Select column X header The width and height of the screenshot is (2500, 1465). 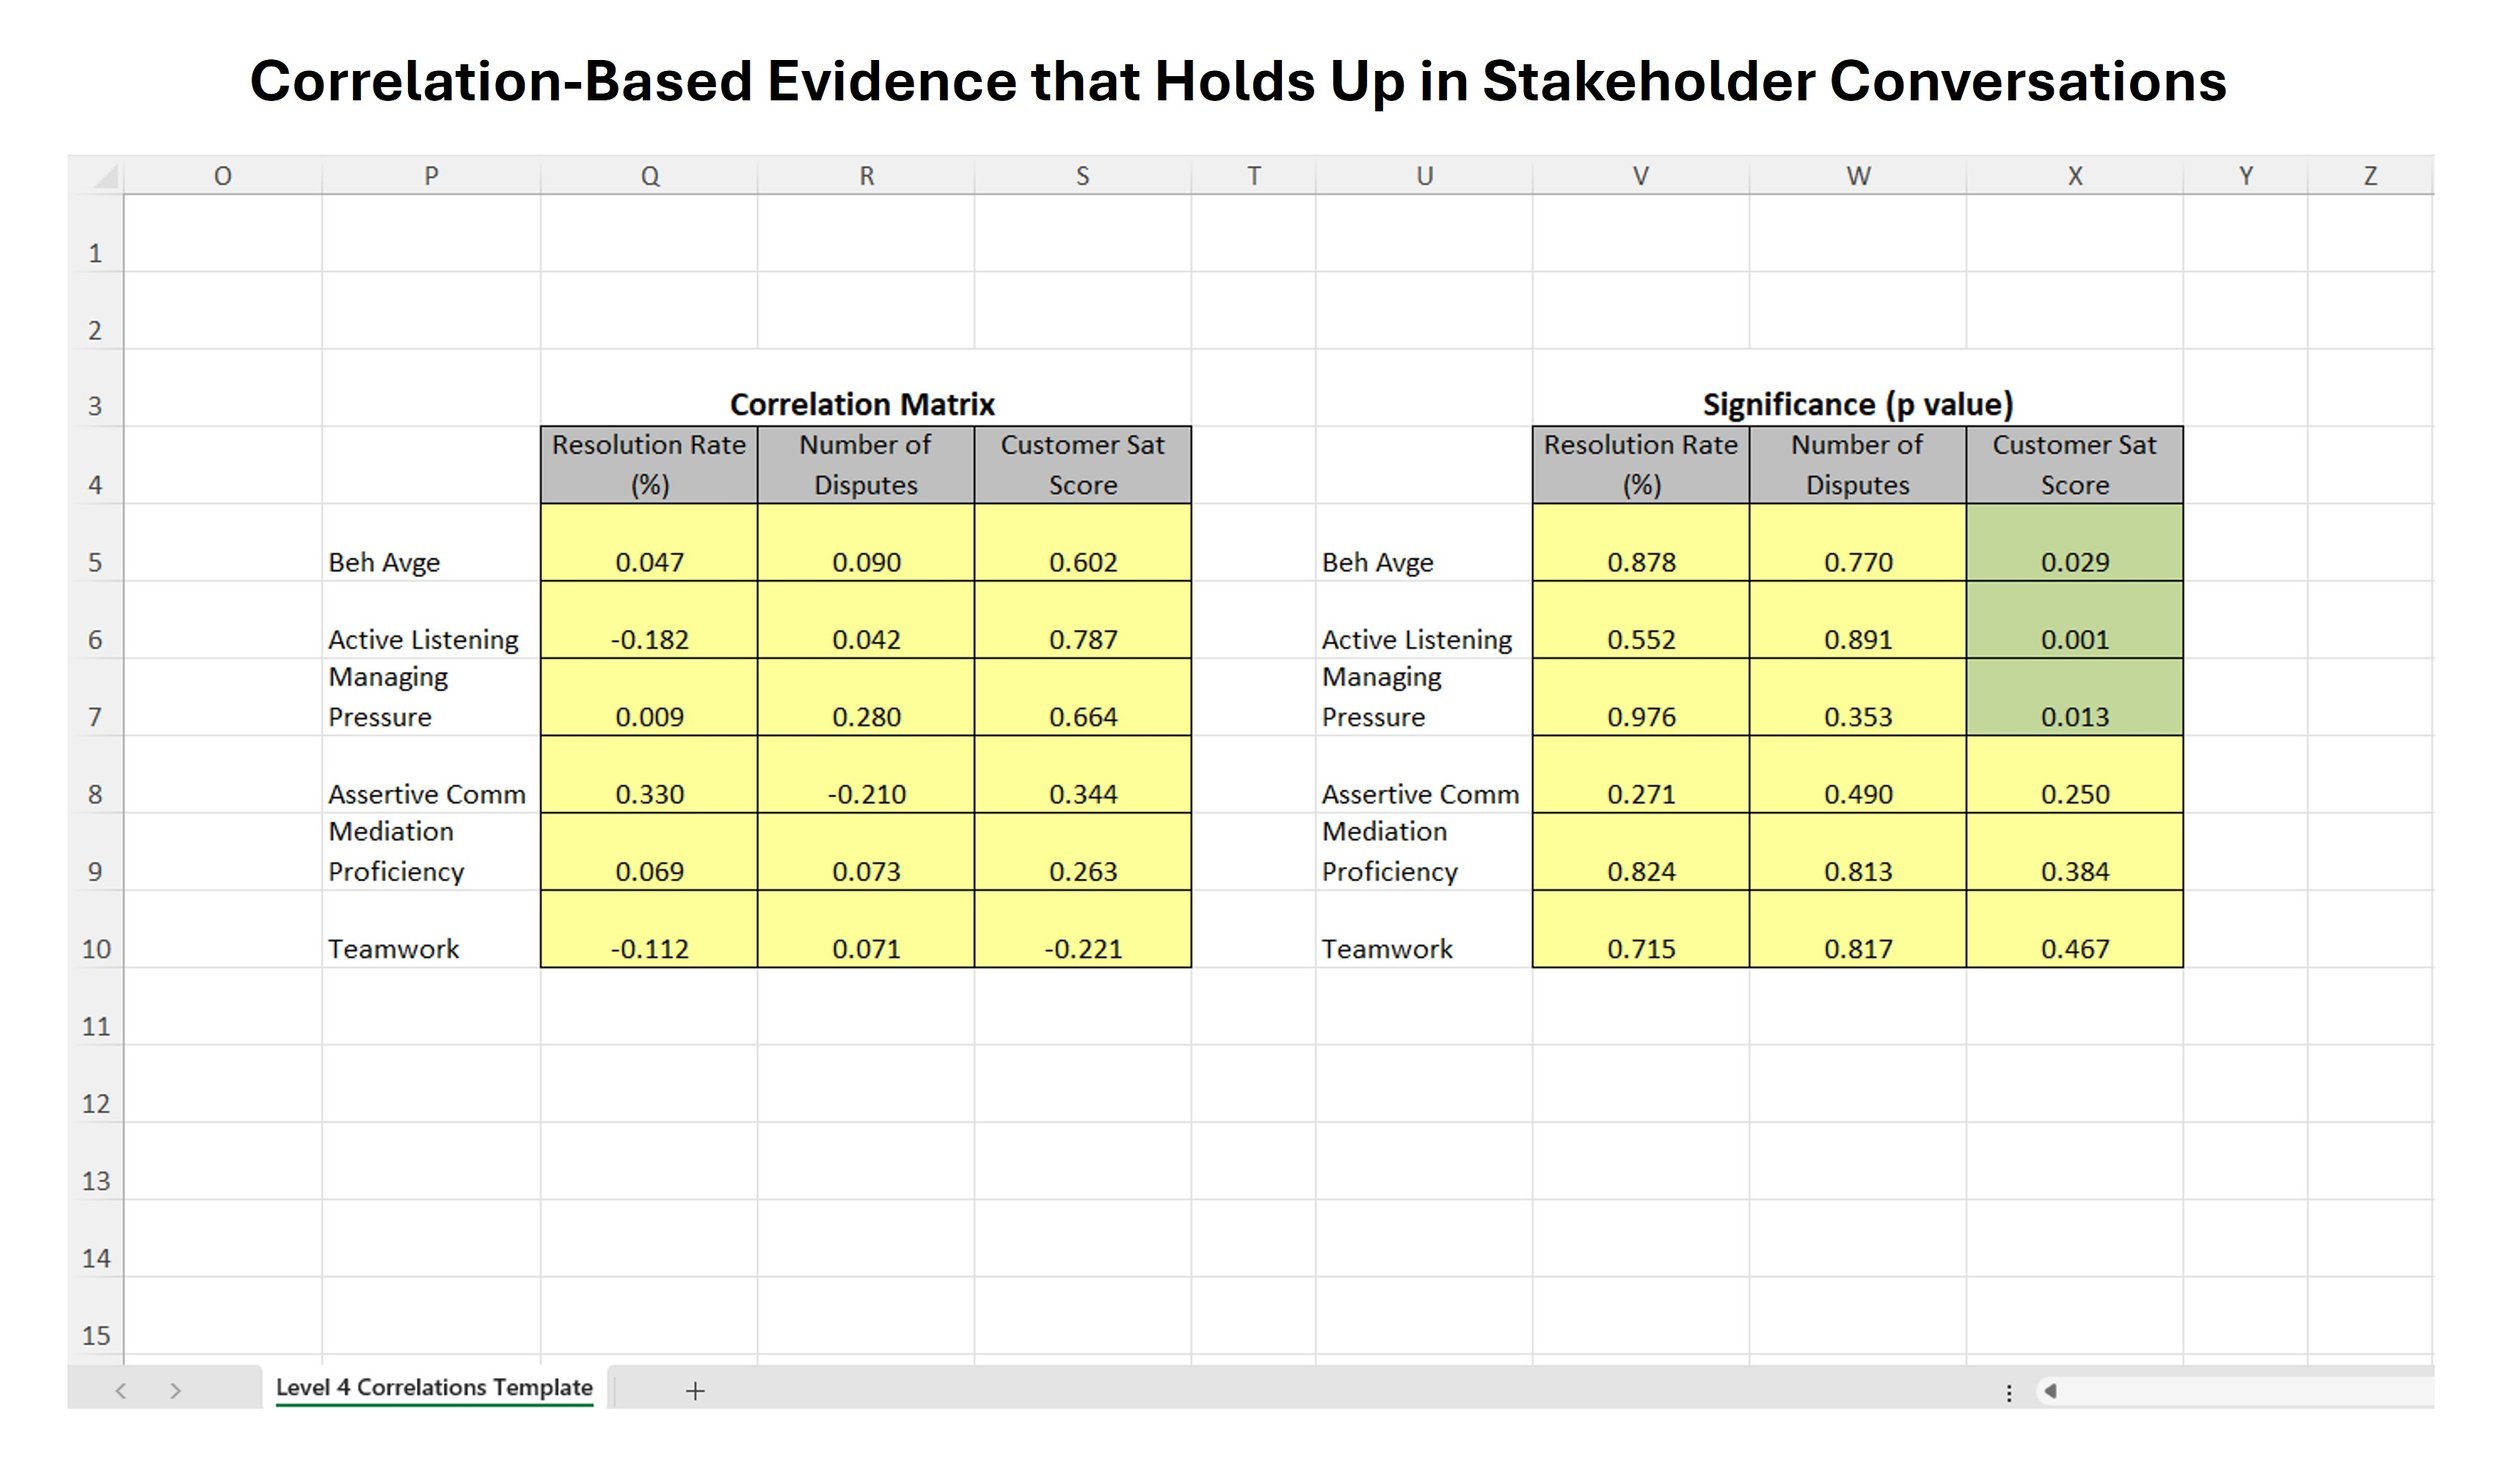[2074, 176]
